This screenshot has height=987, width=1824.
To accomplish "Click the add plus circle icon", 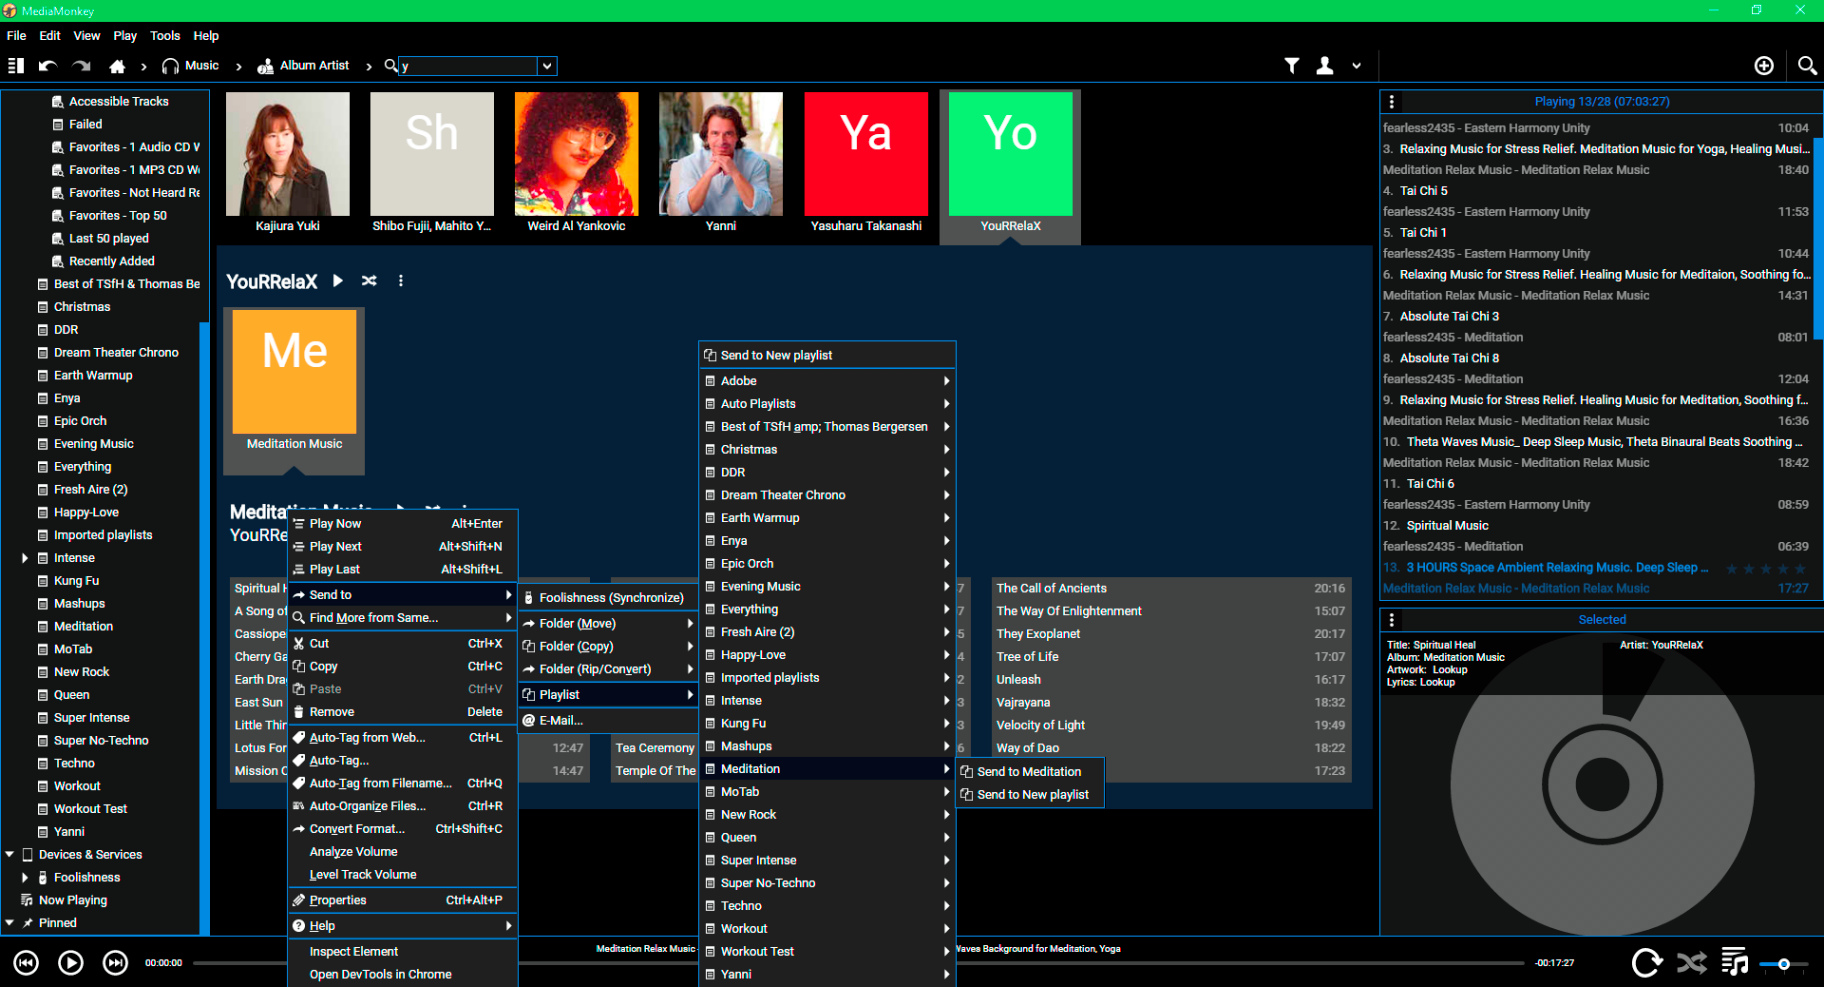I will click(x=1764, y=66).
